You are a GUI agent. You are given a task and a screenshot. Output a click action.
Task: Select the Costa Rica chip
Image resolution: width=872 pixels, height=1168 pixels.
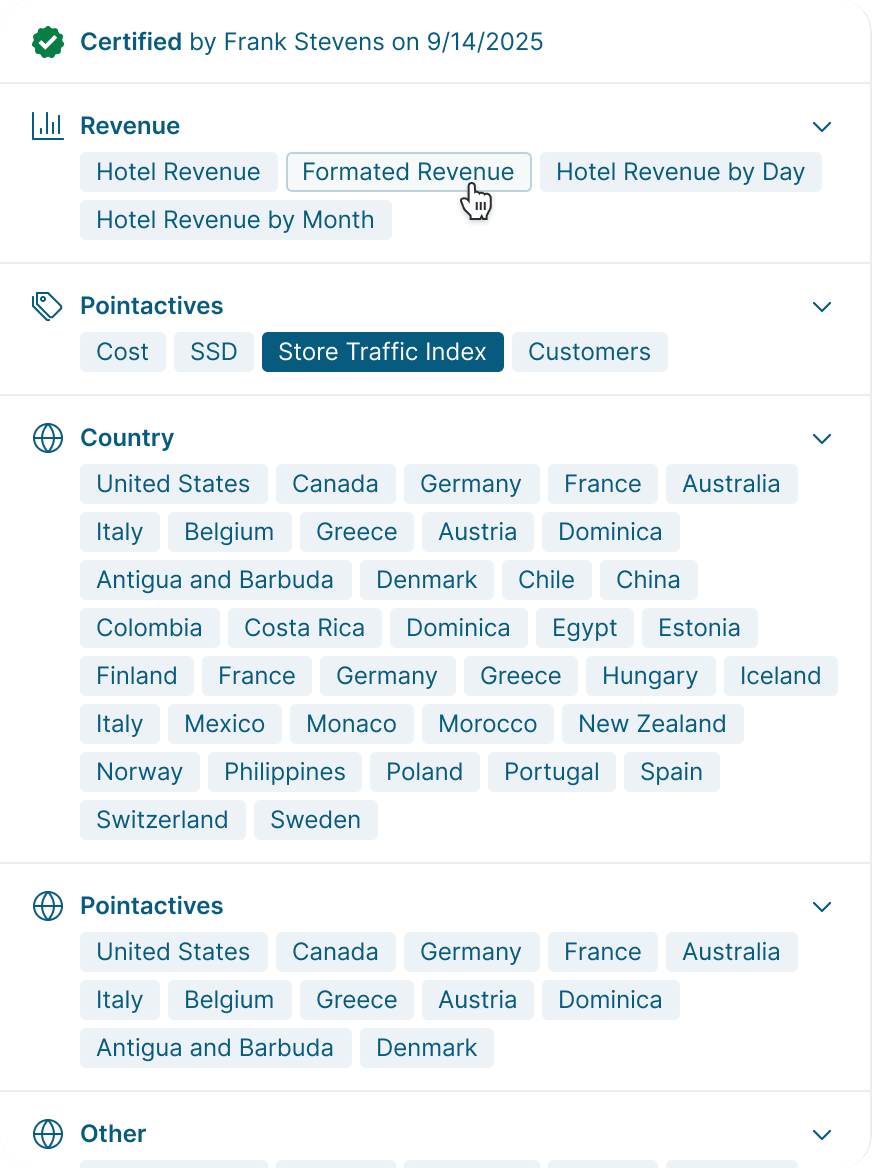(x=304, y=628)
